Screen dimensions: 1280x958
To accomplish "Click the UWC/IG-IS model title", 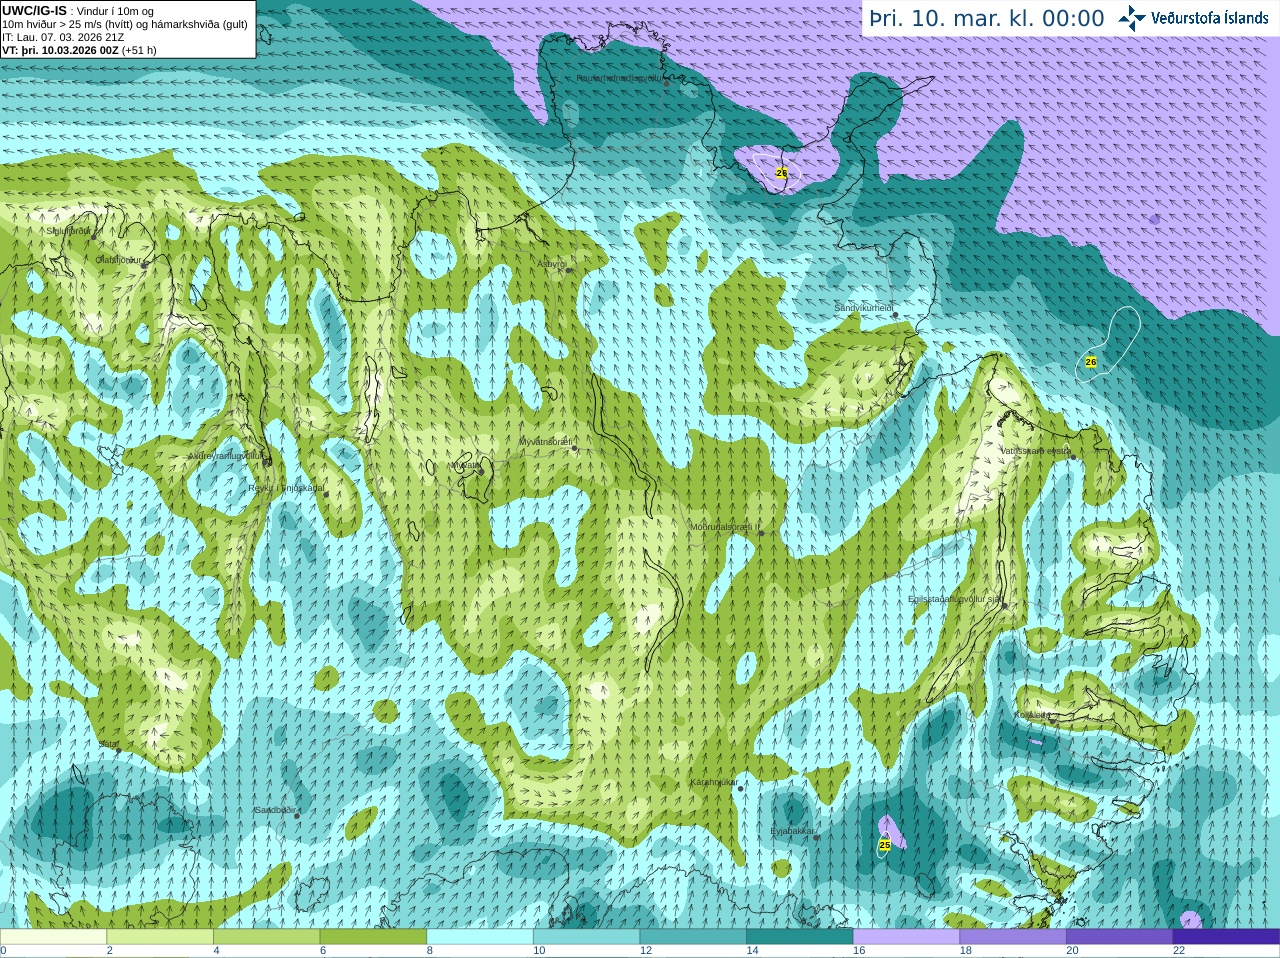I will pyautogui.click(x=35, y=10).
